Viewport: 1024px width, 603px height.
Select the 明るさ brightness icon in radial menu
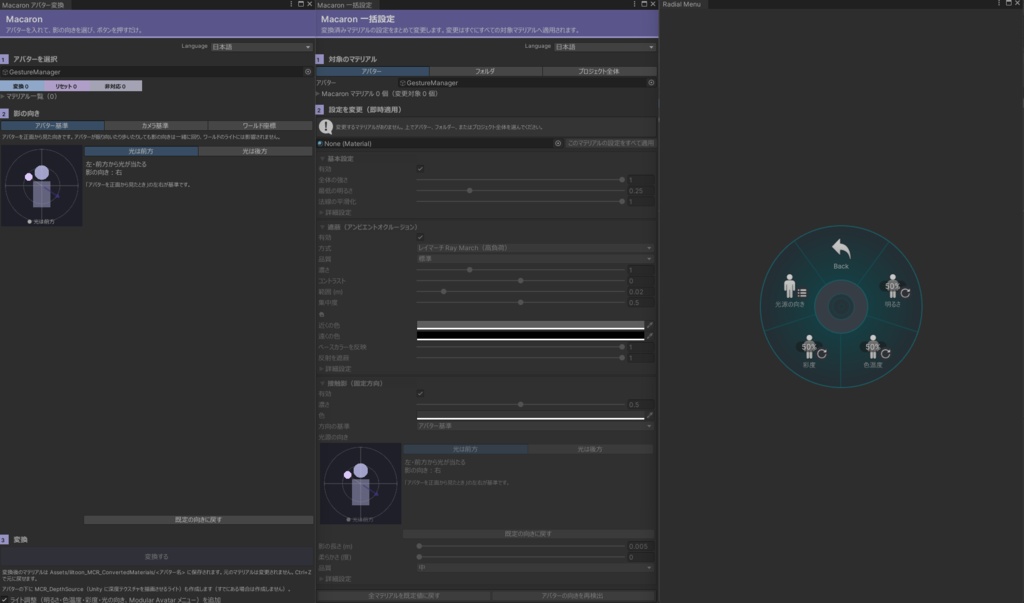tap(893, 287)
